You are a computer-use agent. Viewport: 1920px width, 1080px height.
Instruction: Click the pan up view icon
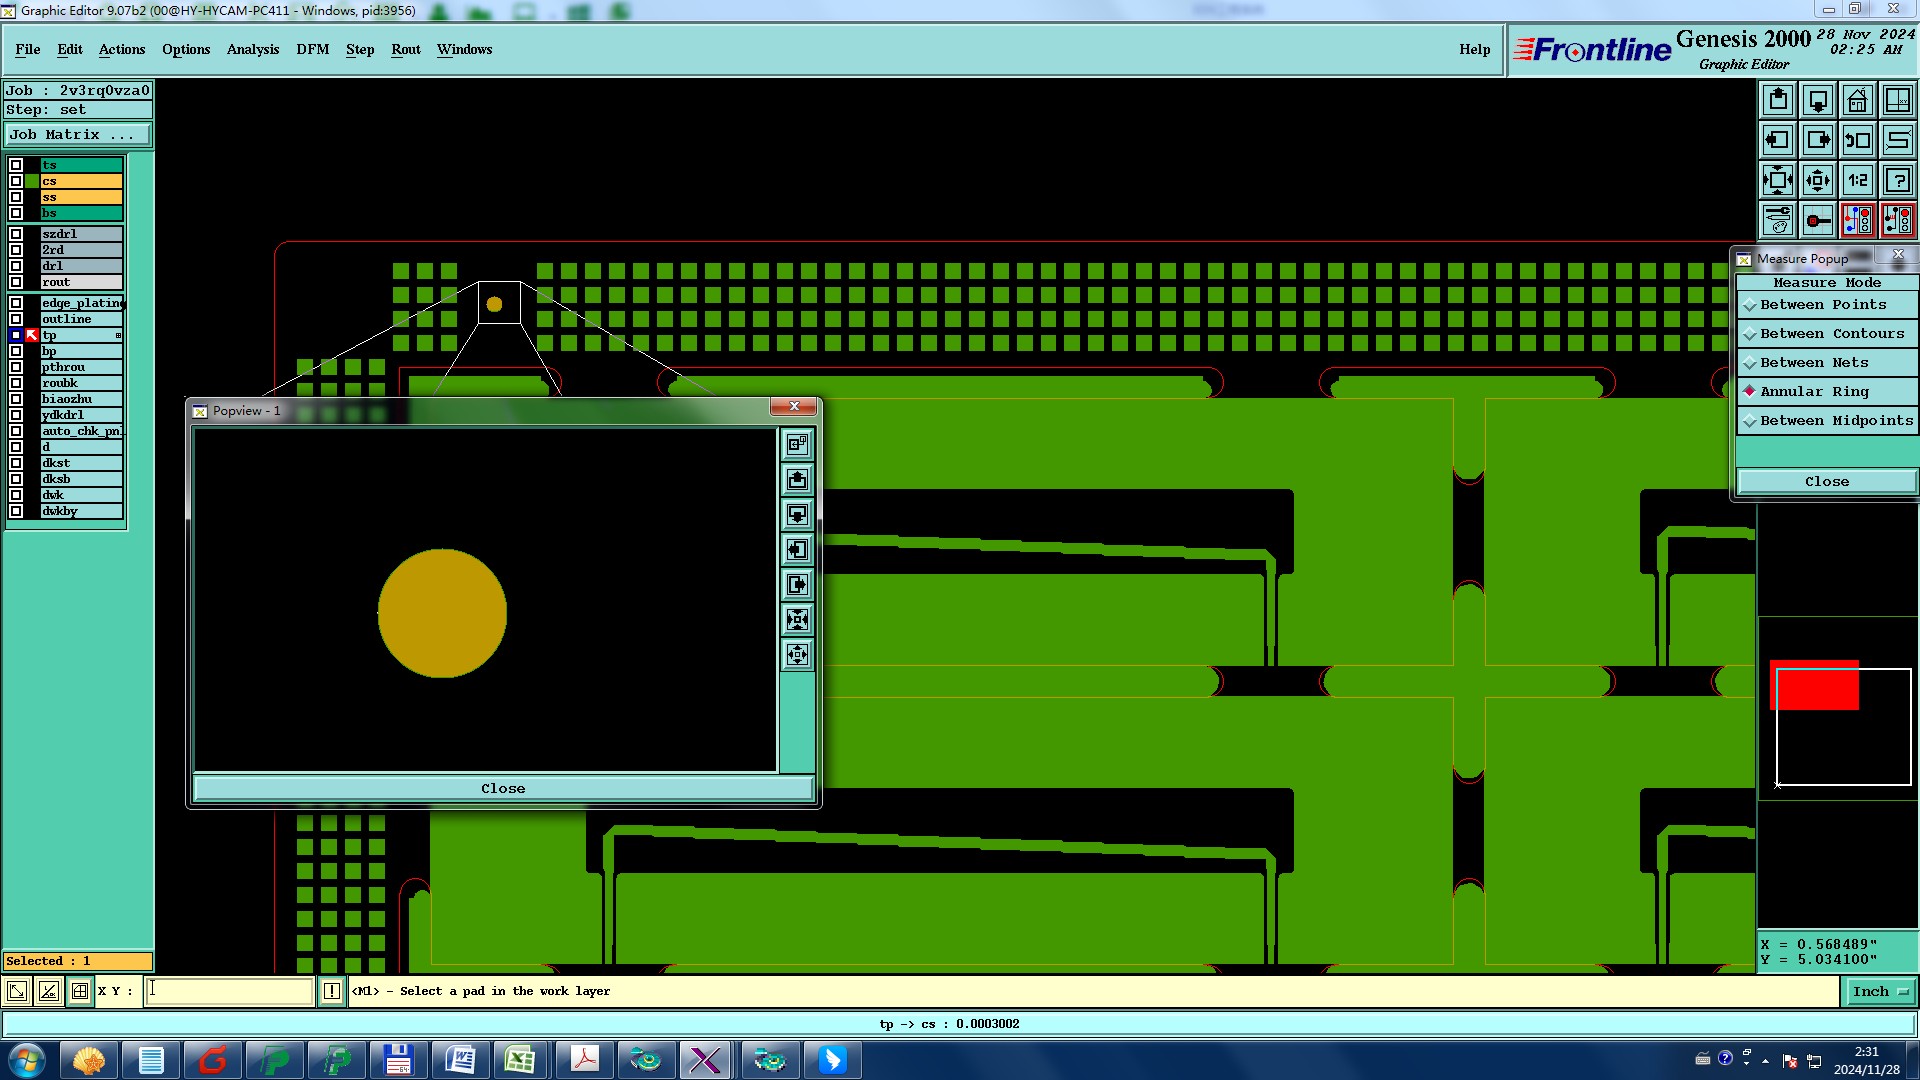tap(1778, 100)
